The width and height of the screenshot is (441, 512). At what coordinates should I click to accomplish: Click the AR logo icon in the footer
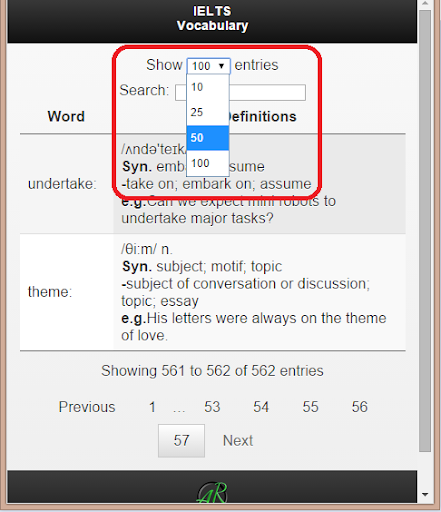[x=212, y=493]
